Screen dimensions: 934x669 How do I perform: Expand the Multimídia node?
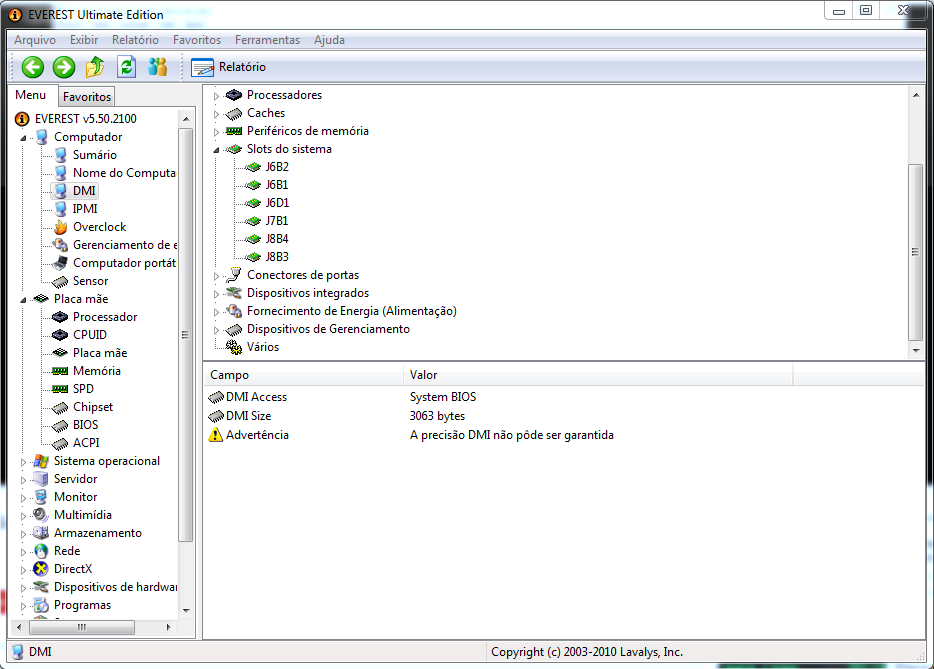(x=23, y=516)
